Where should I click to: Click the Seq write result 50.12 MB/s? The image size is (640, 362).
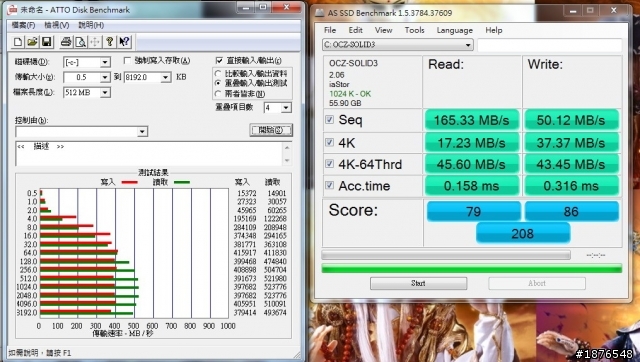[x=571, y=120]
